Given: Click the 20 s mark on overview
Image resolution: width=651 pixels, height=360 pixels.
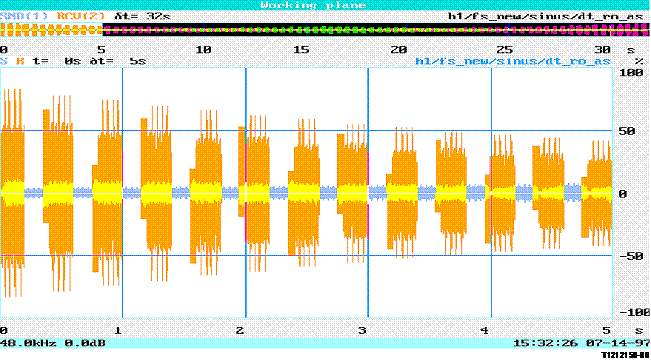Looking at the screenshot, I should point(399,50).
